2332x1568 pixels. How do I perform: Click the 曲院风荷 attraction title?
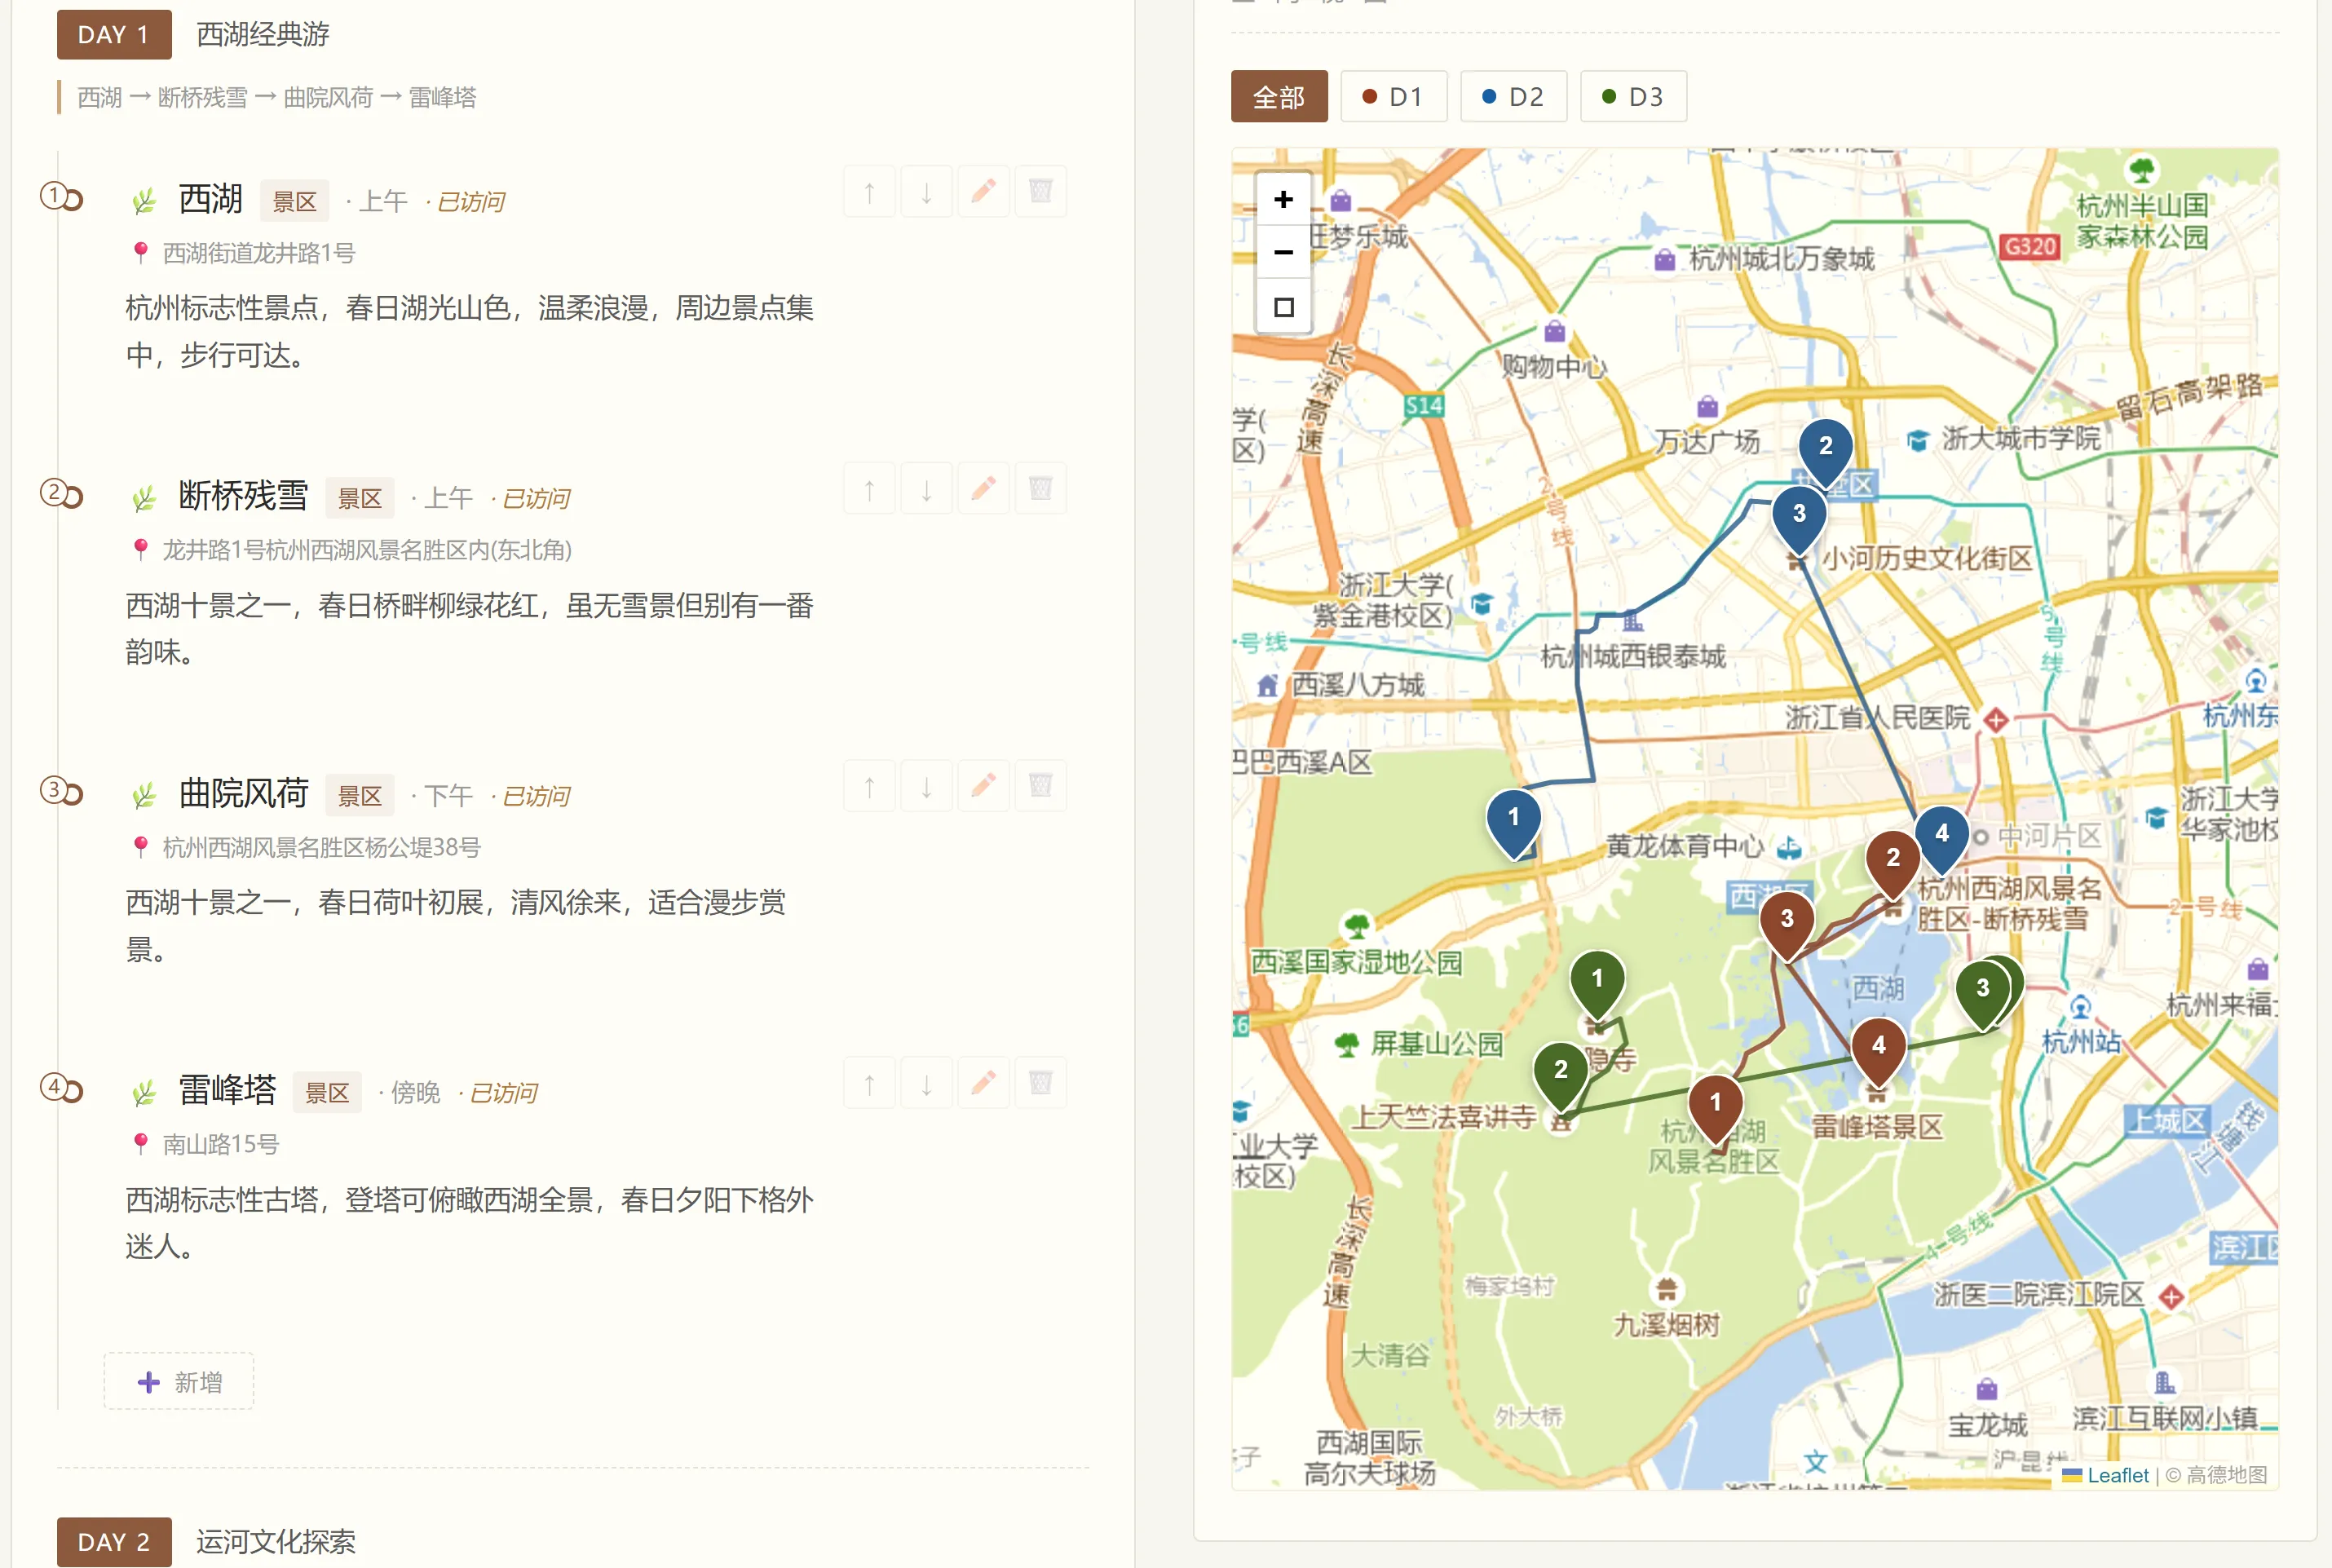click(x=243, y=793)
